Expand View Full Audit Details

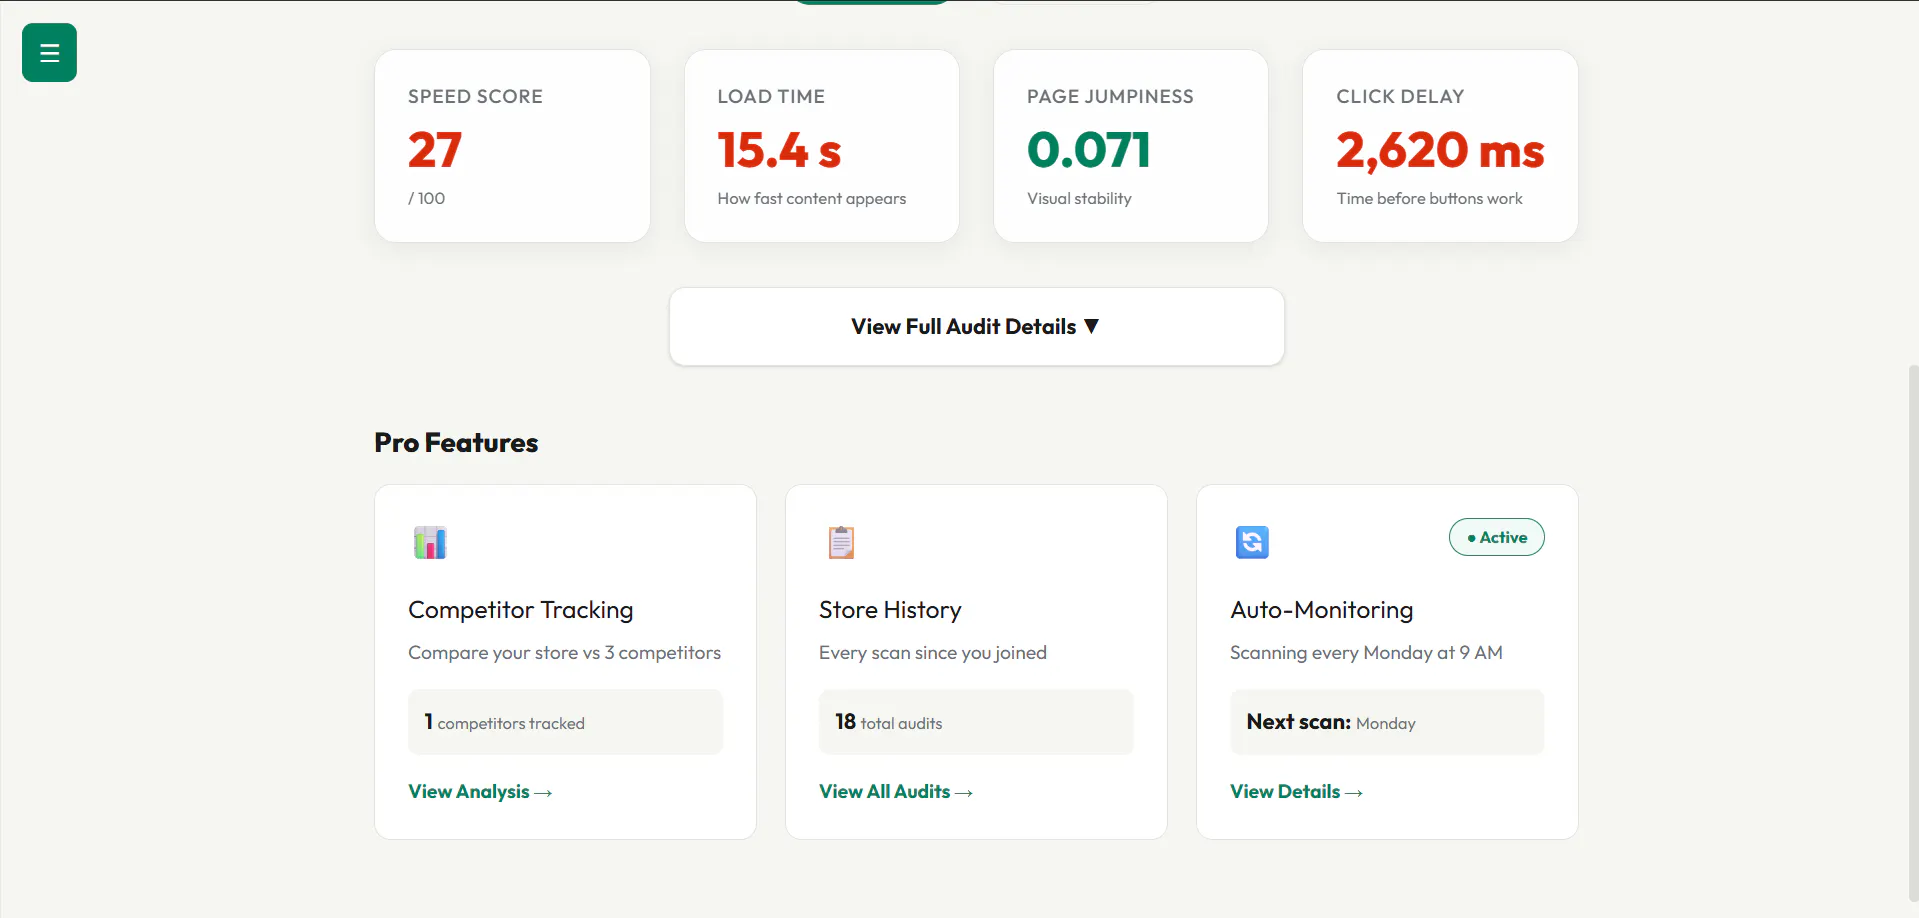click(976, 327)
